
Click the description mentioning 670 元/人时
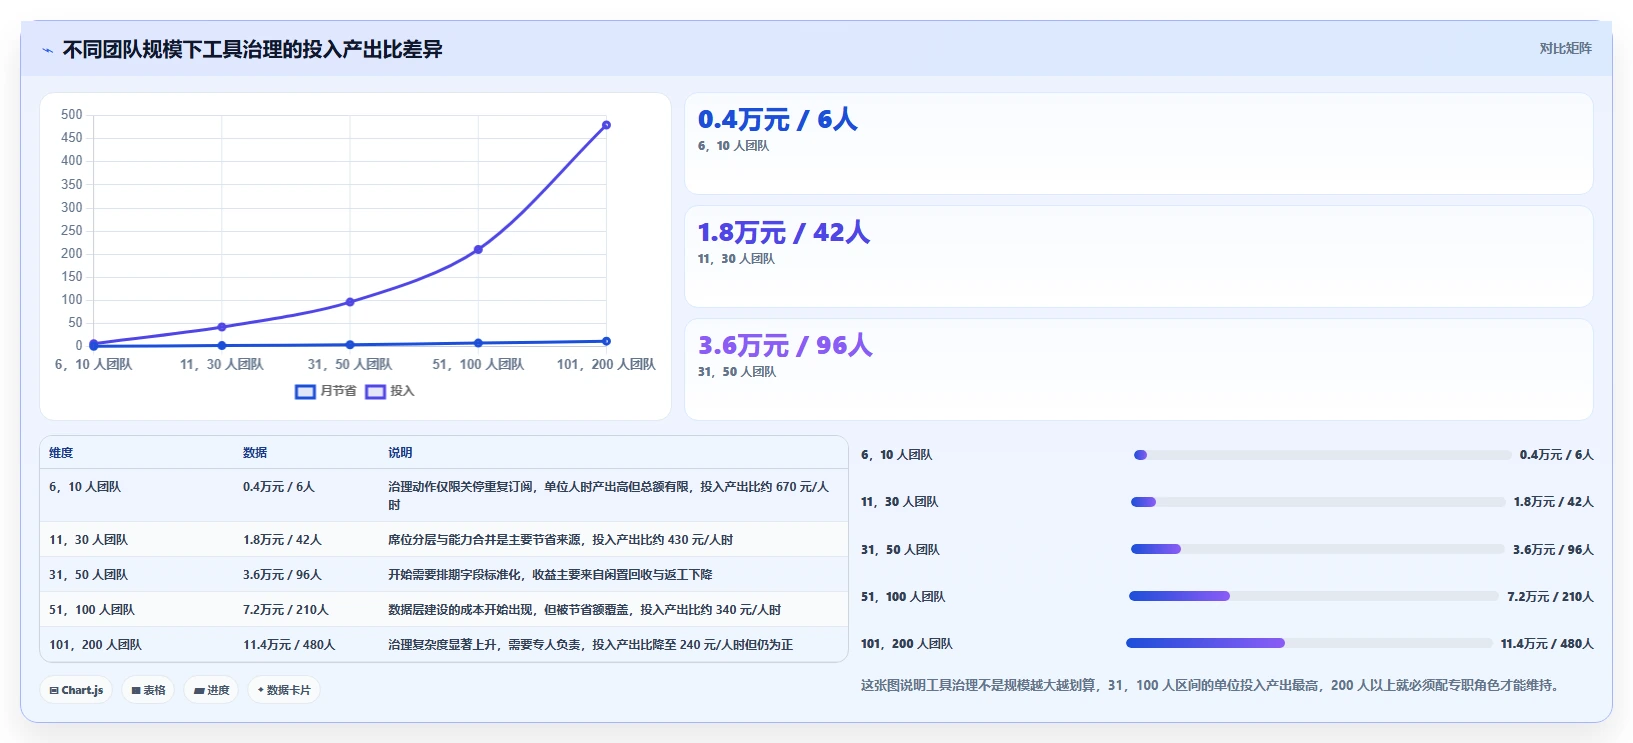click(x=609, y=496)
